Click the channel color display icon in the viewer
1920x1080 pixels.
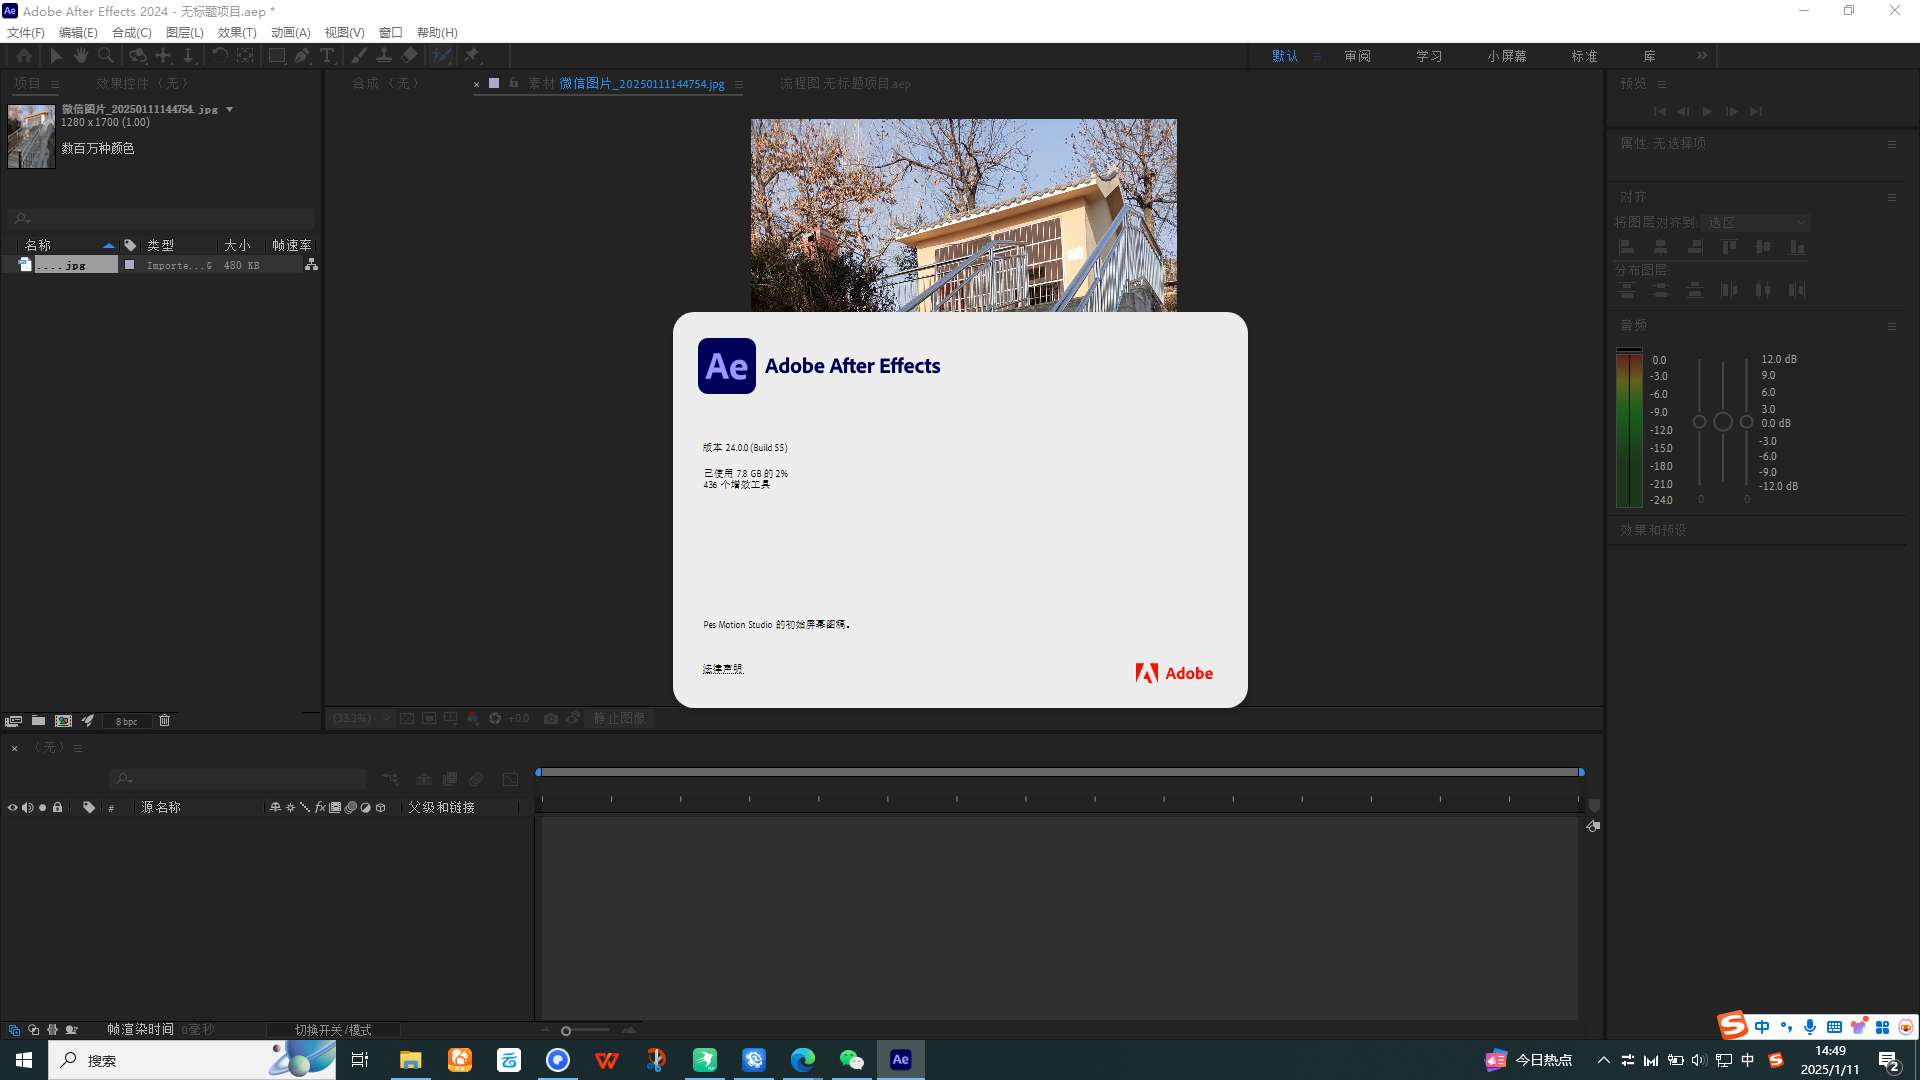click(473, 719)
